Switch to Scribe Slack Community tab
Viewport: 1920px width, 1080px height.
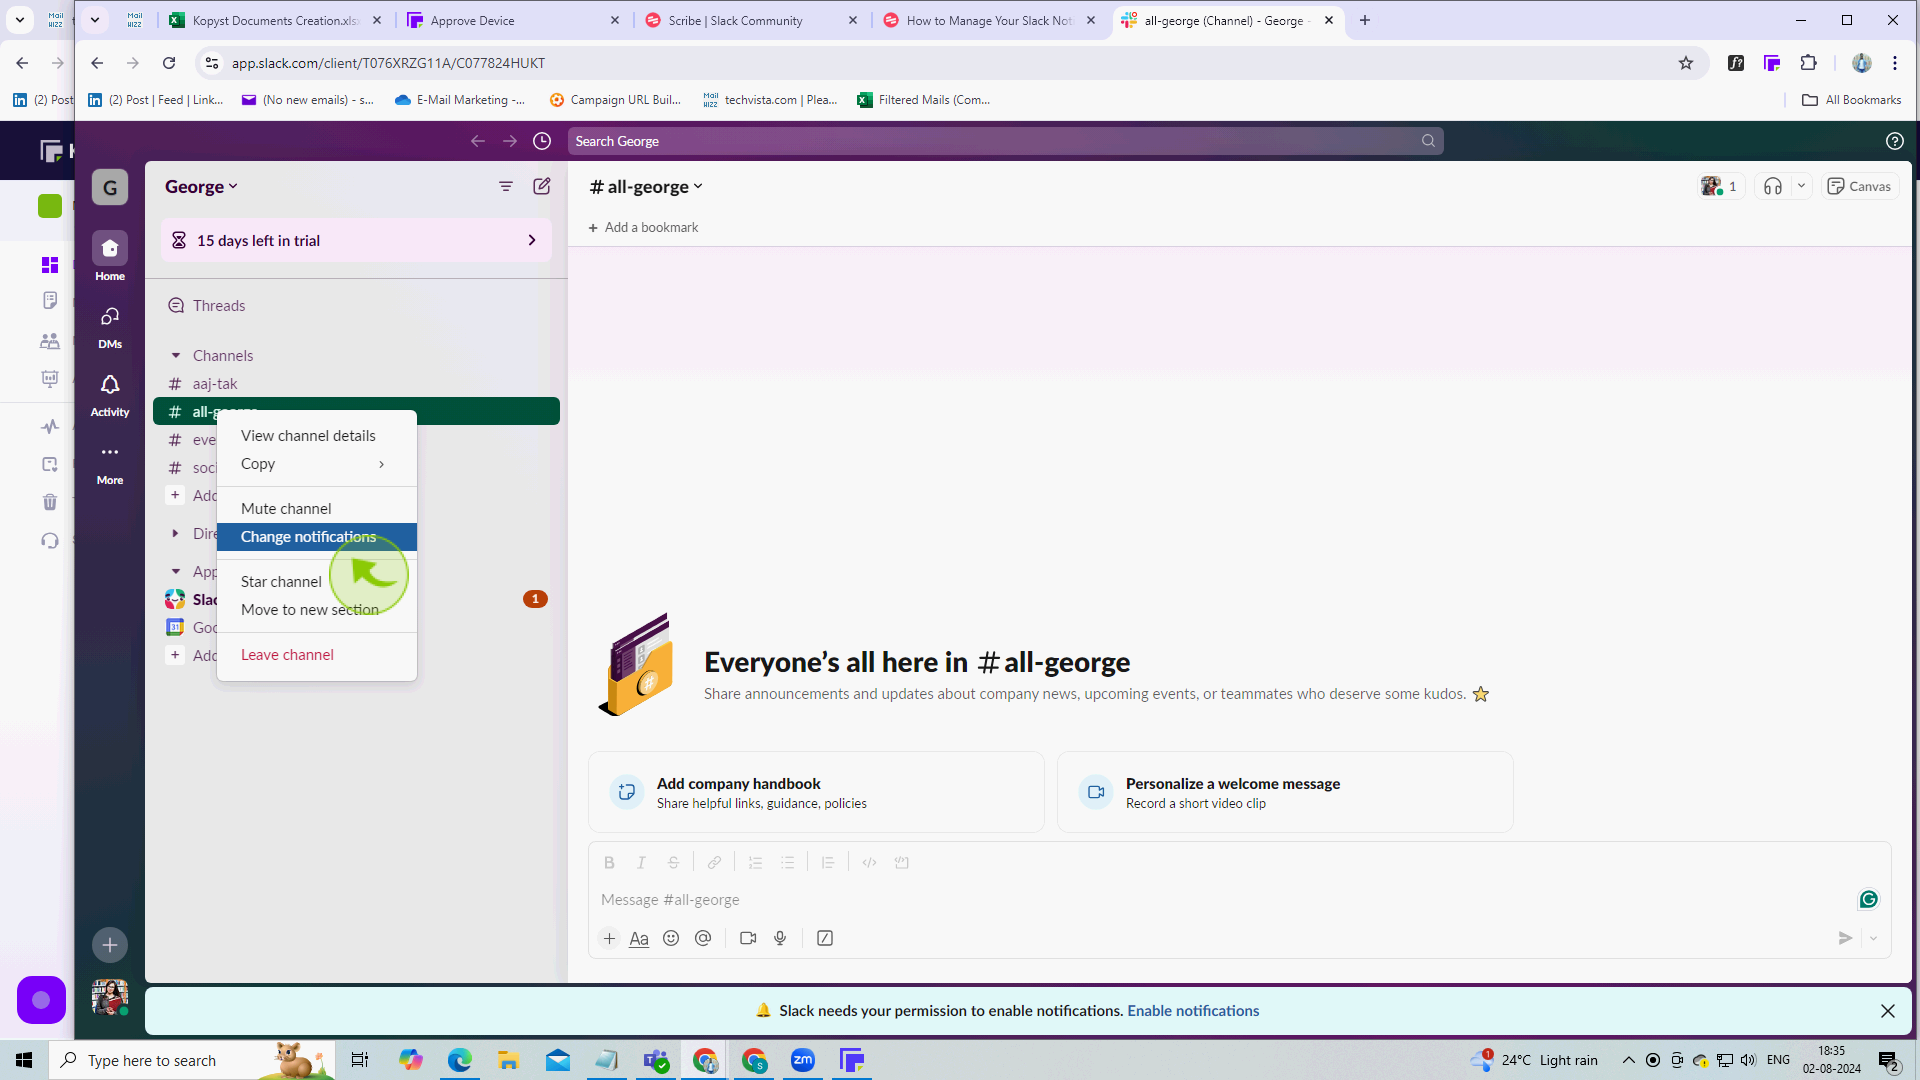[x=750, y=20]
